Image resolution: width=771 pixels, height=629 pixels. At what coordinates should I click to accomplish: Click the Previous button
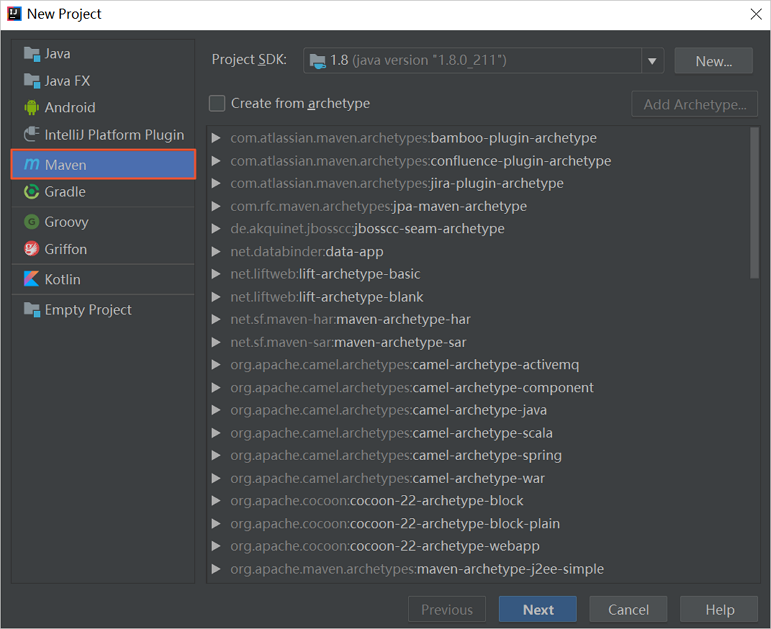point(447,610)
